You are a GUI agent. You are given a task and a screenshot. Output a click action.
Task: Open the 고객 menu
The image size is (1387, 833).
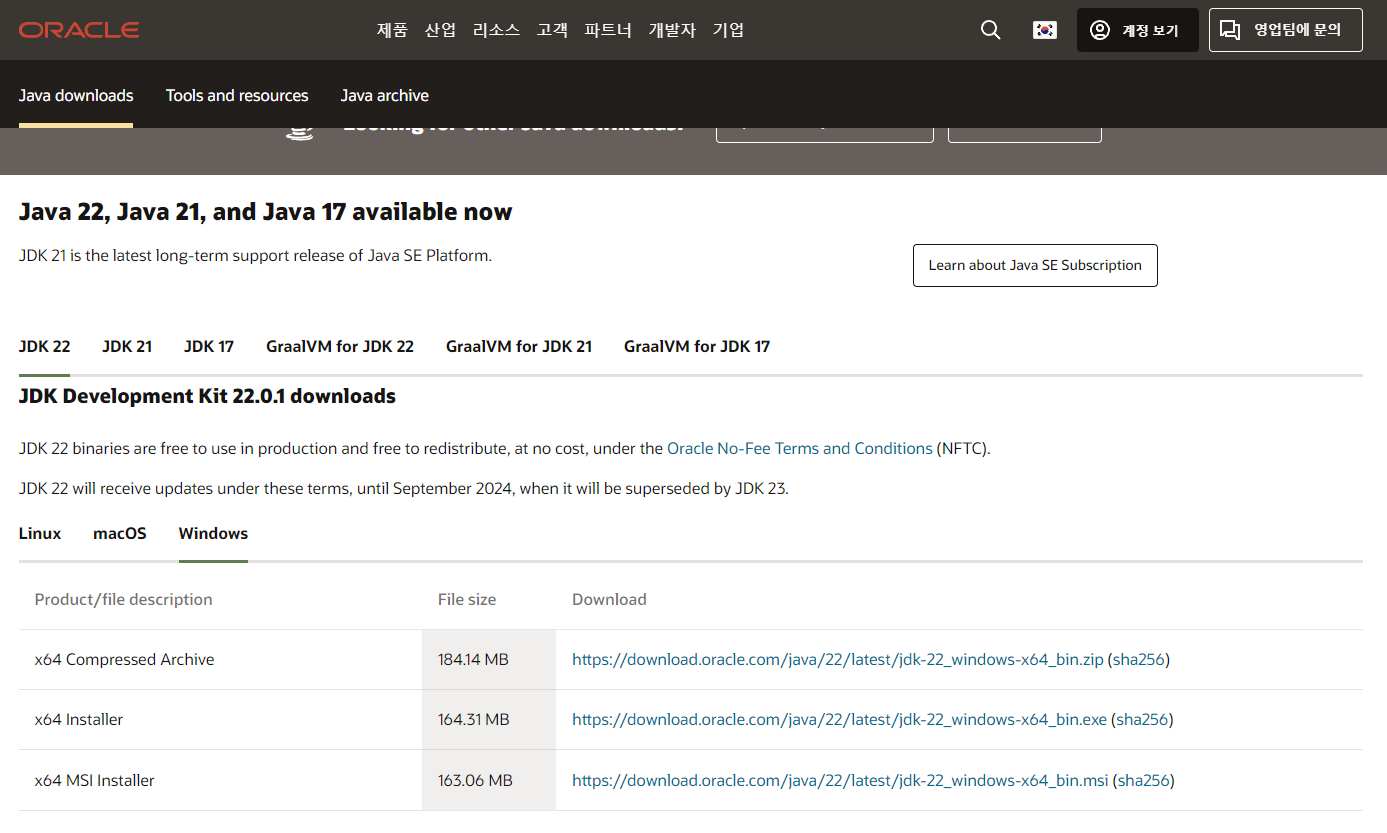[552, 30]
